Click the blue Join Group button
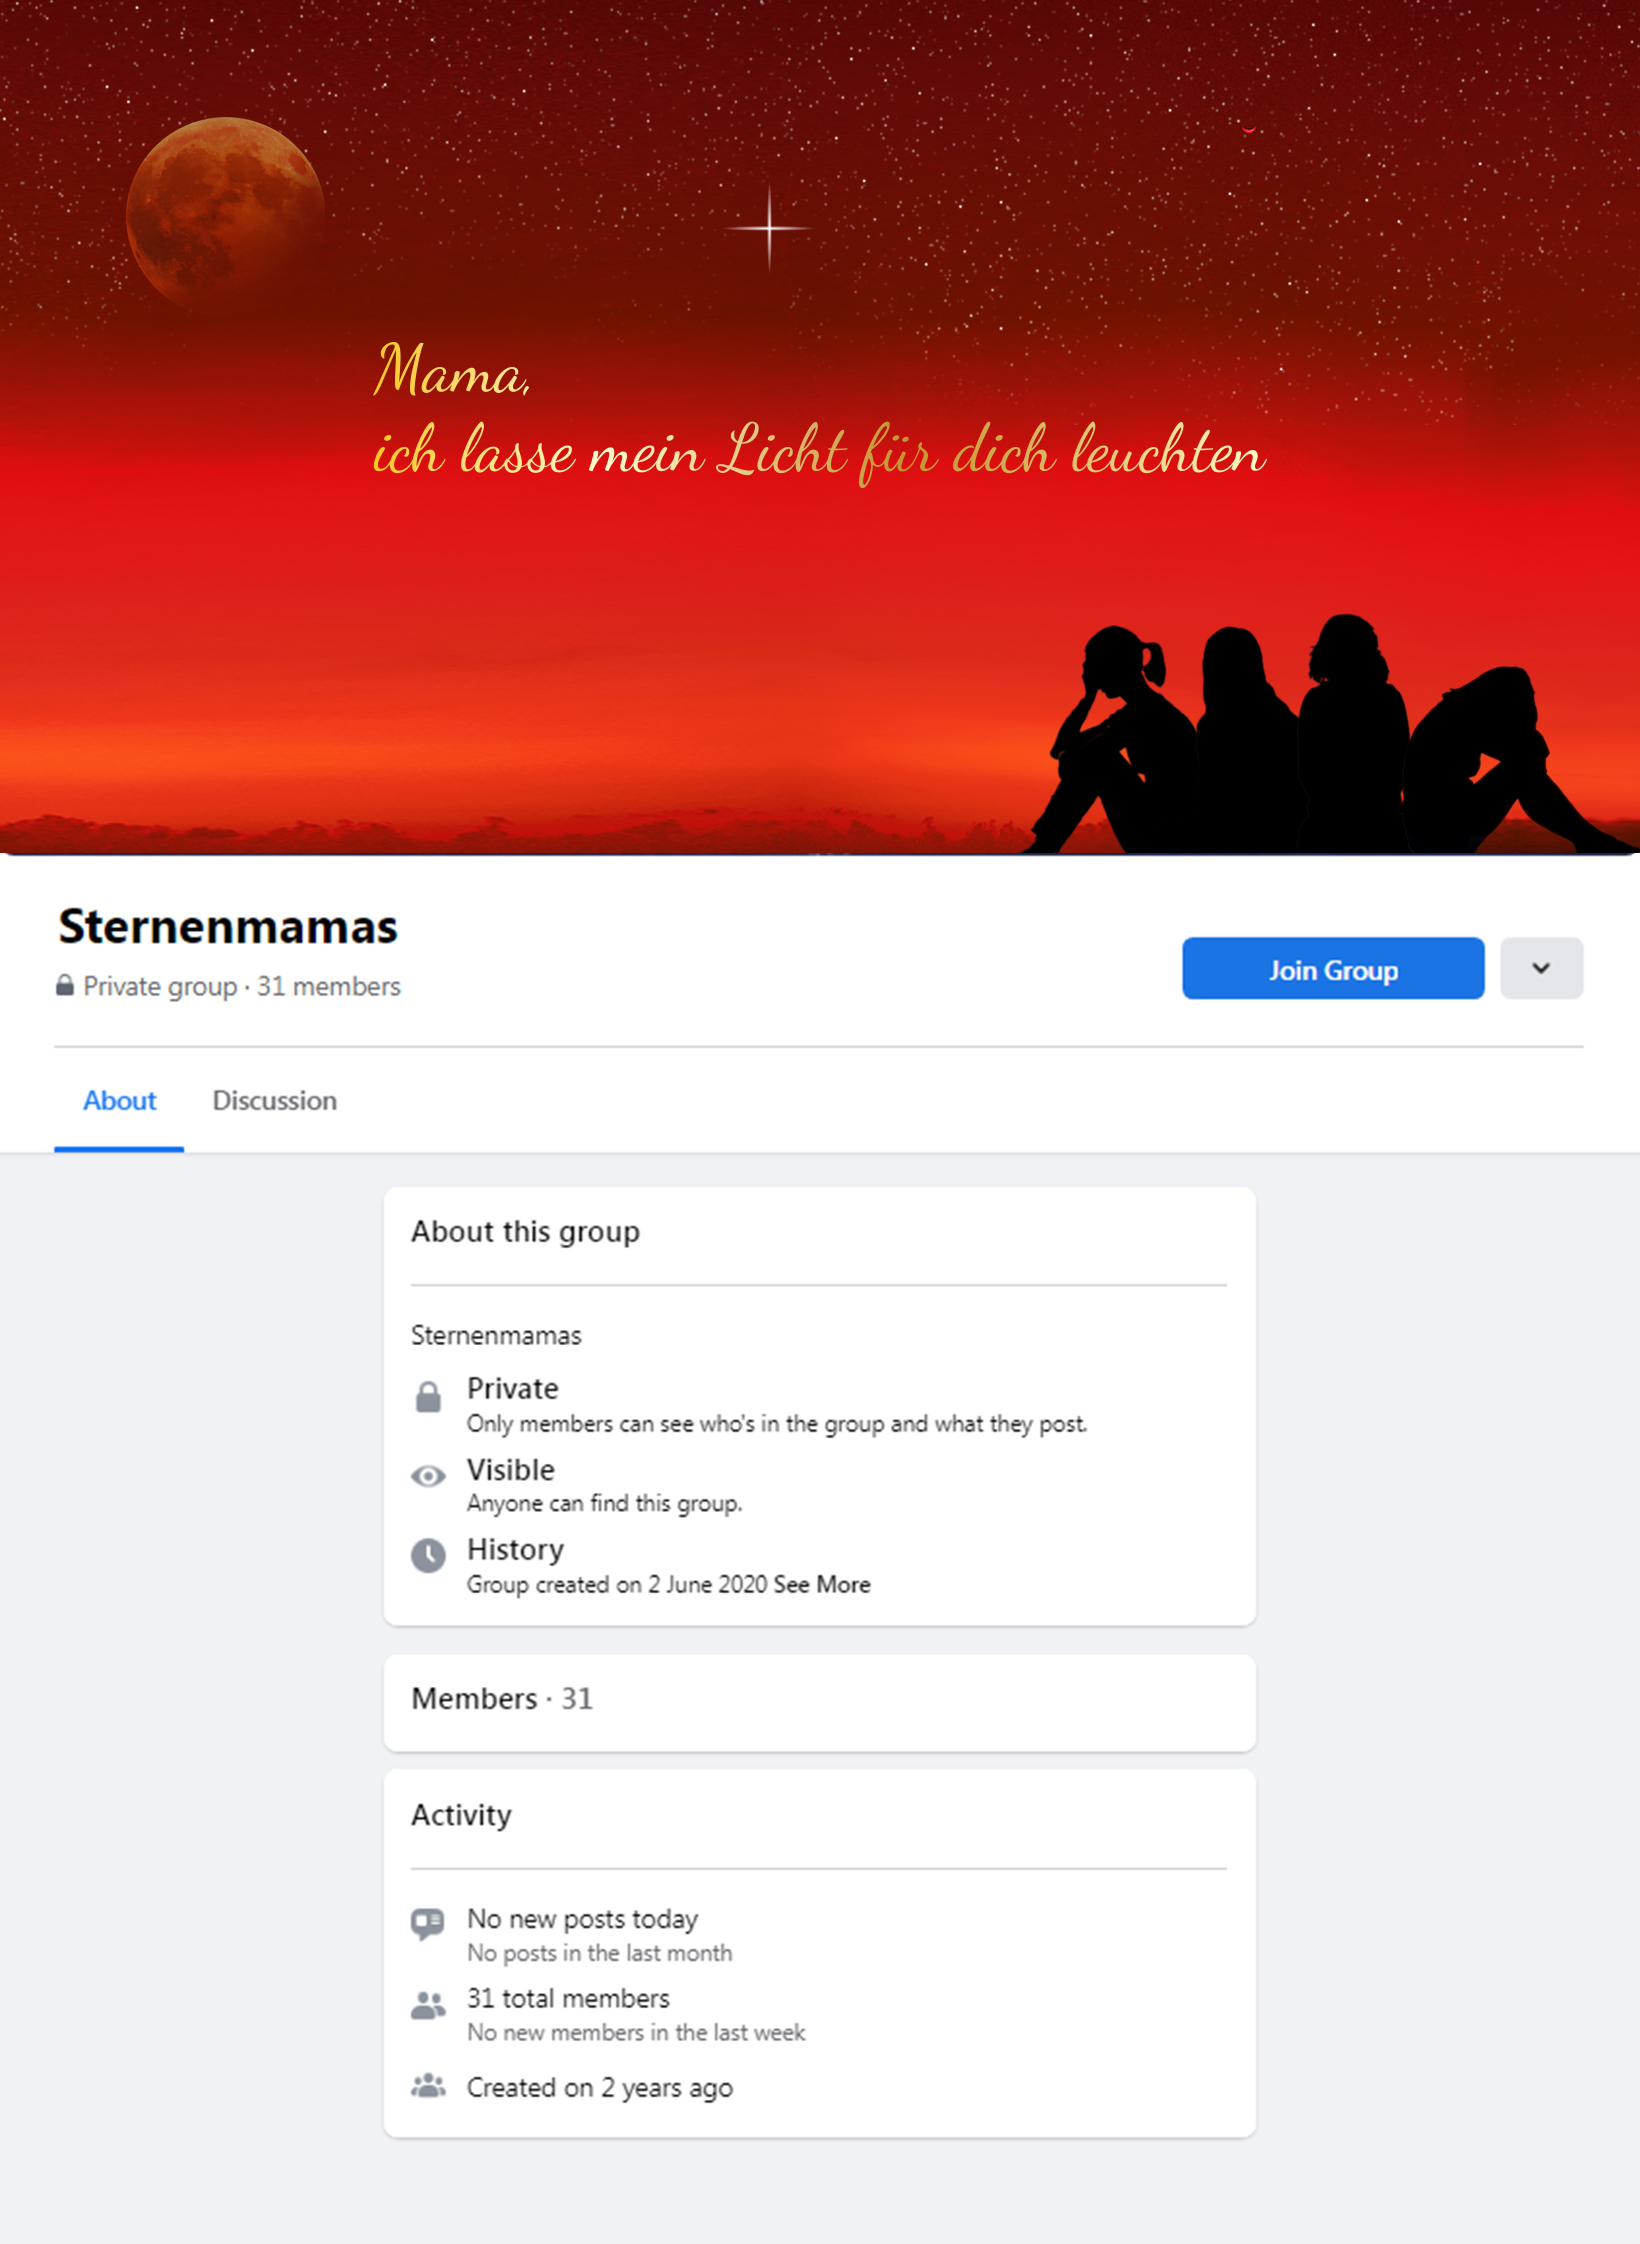 click(x=1333, y=968)
